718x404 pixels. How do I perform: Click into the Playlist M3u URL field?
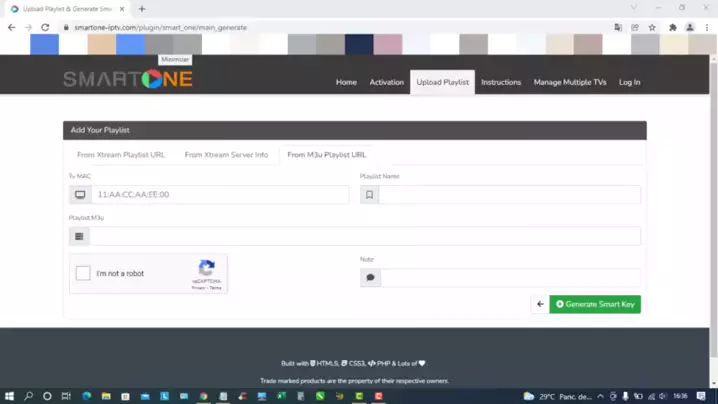click(365, 236)
